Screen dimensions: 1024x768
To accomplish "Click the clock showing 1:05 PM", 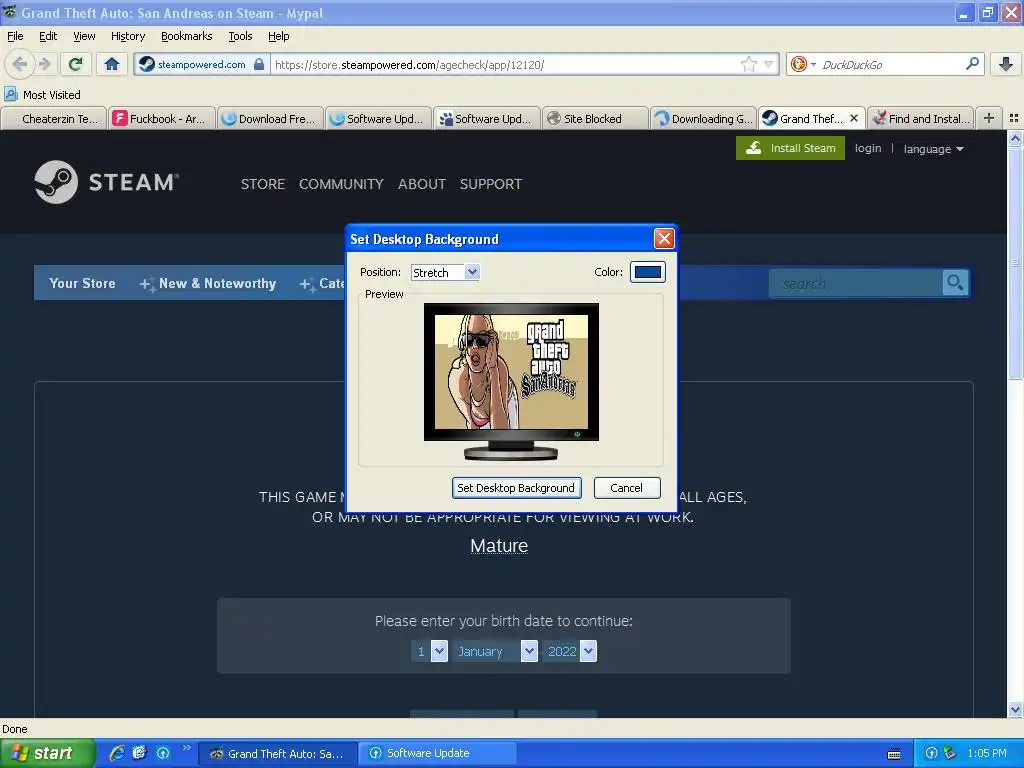I will (x=987, y=753).
